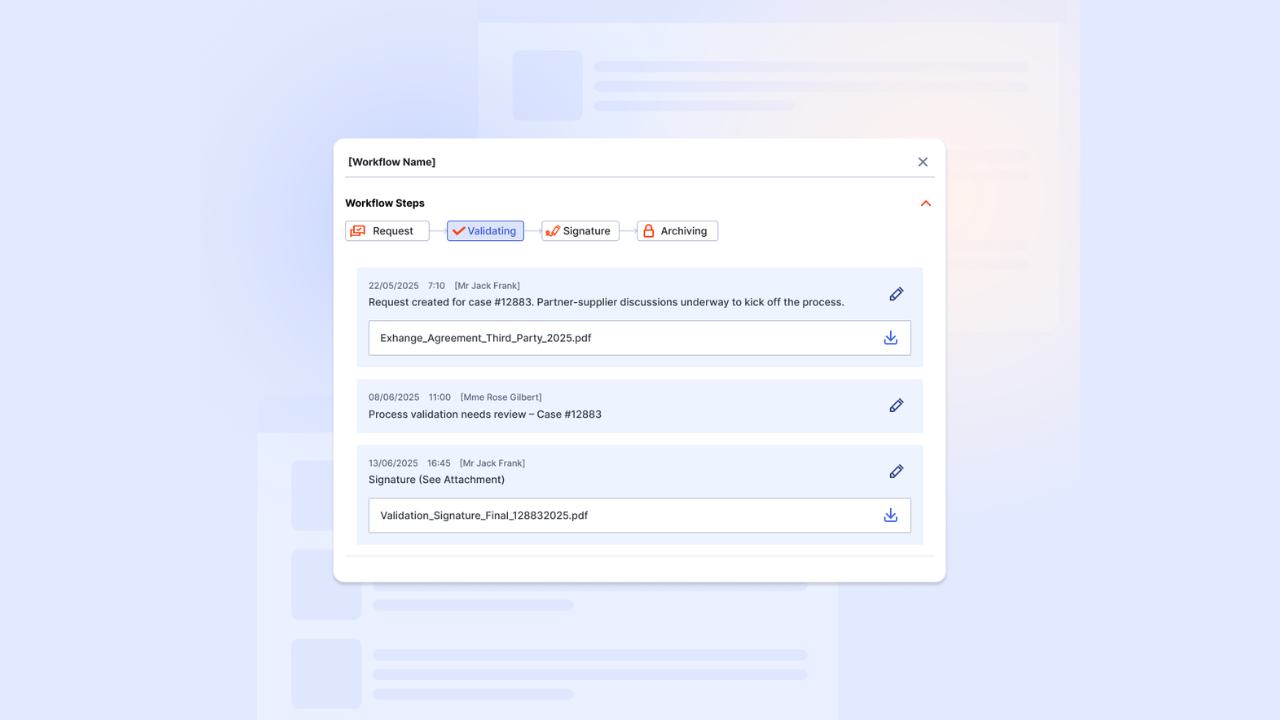Viewport: 1280px width, 720px height.
Task: Click the text 'Request created for case #12883'
Action: click(450, 302)
